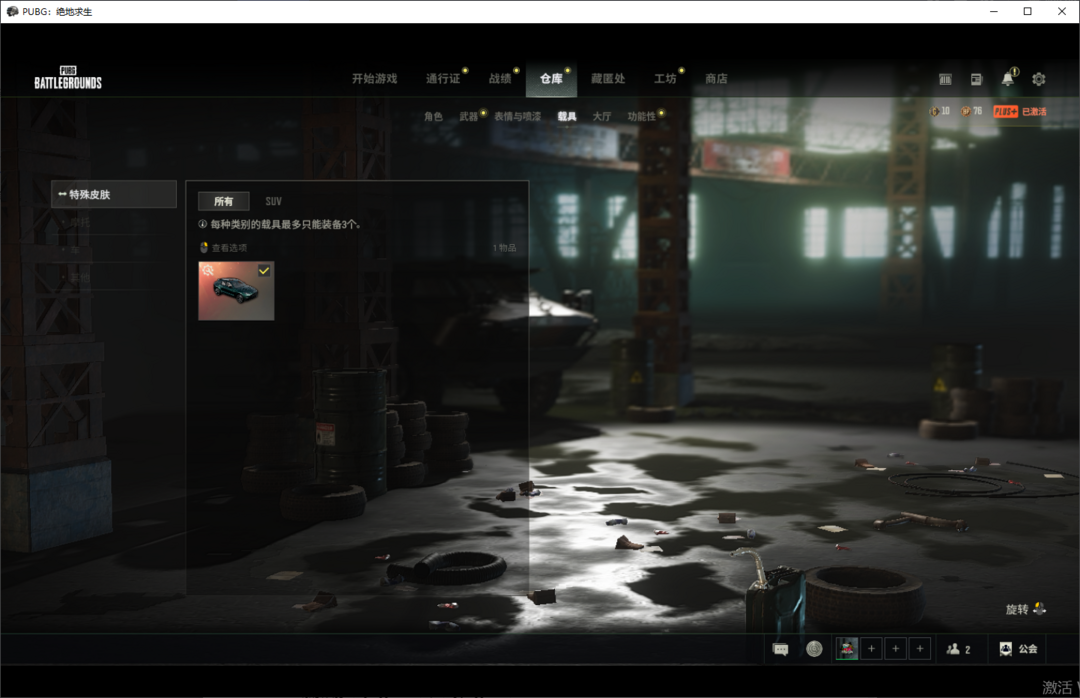The width and height of the screenshot is (1080, 698).
Task: Open the notifications bell
Action: tap(1008, 79)
